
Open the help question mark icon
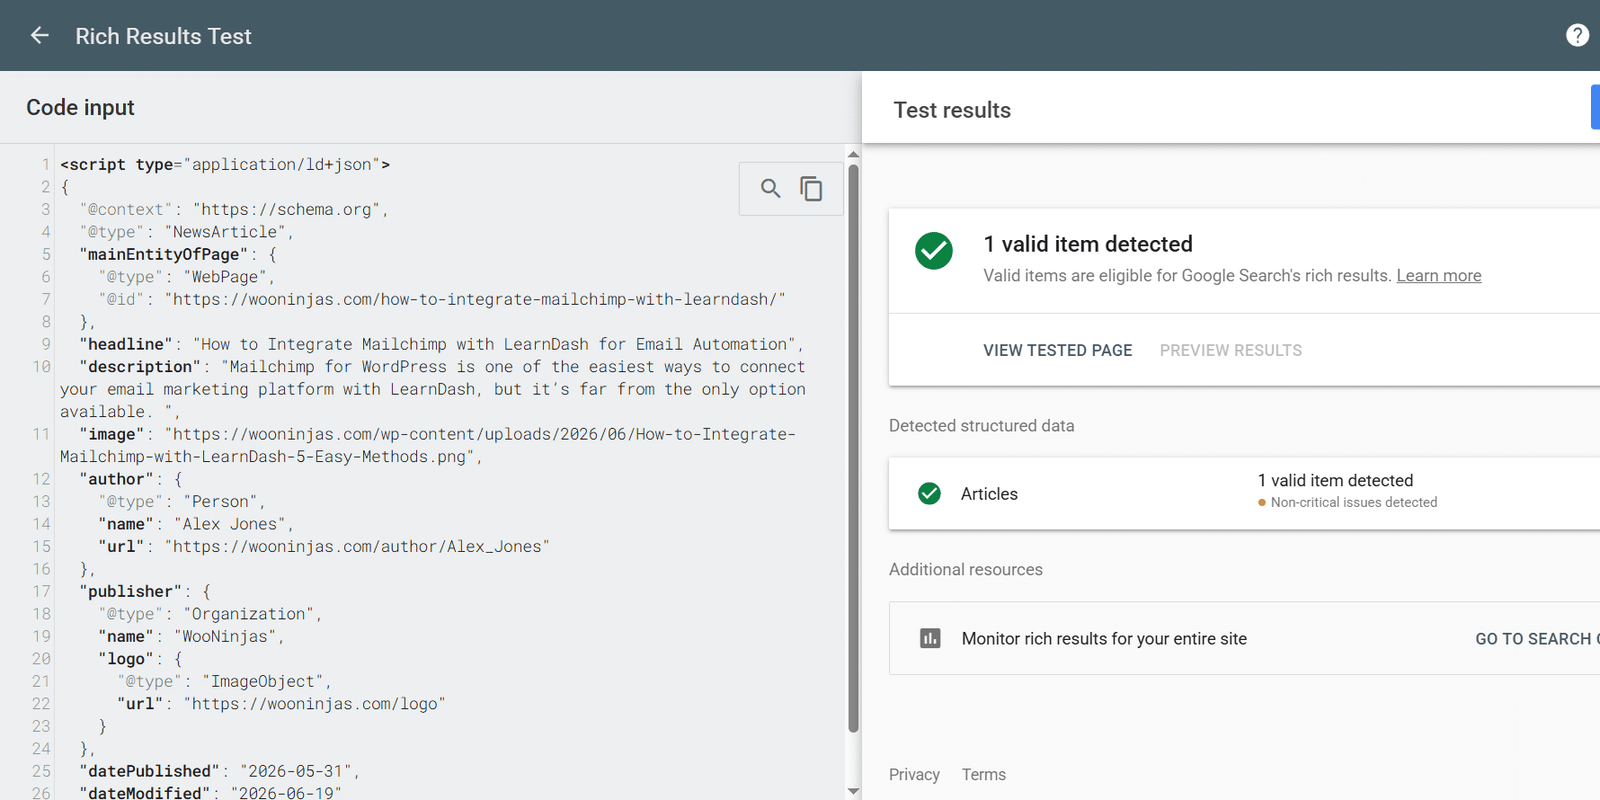pos(1577,36)
